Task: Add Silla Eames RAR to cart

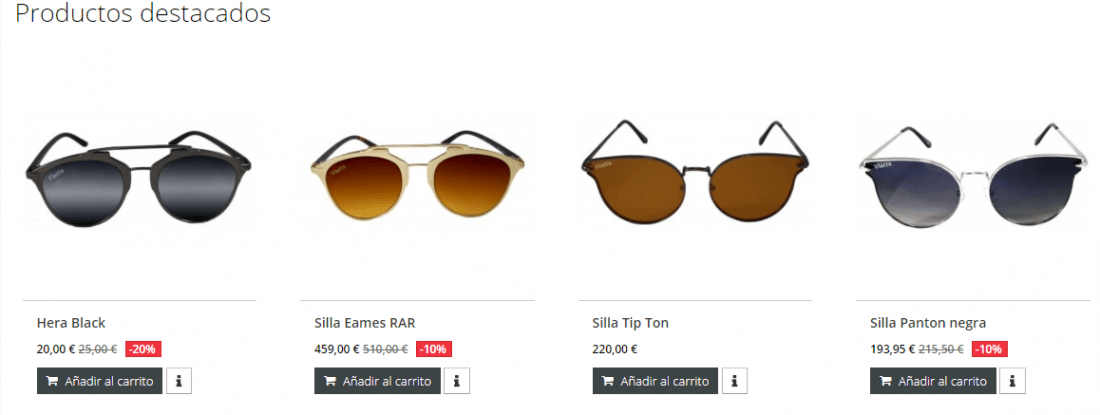Action: (377, 381)
